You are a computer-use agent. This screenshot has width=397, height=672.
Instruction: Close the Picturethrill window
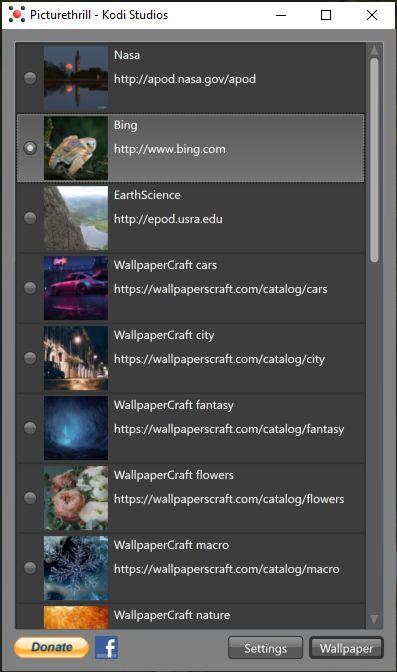(372, 15)
